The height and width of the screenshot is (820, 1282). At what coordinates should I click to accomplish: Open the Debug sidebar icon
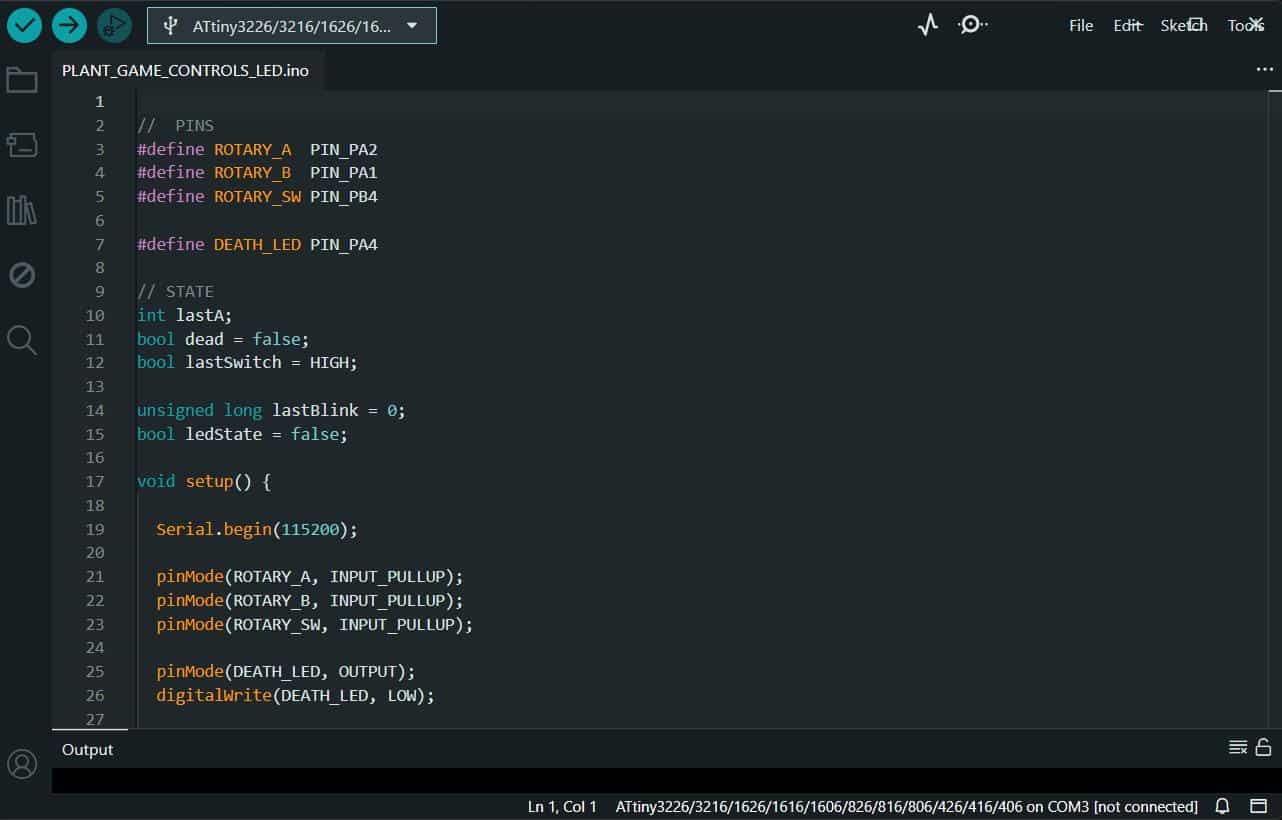22,275
